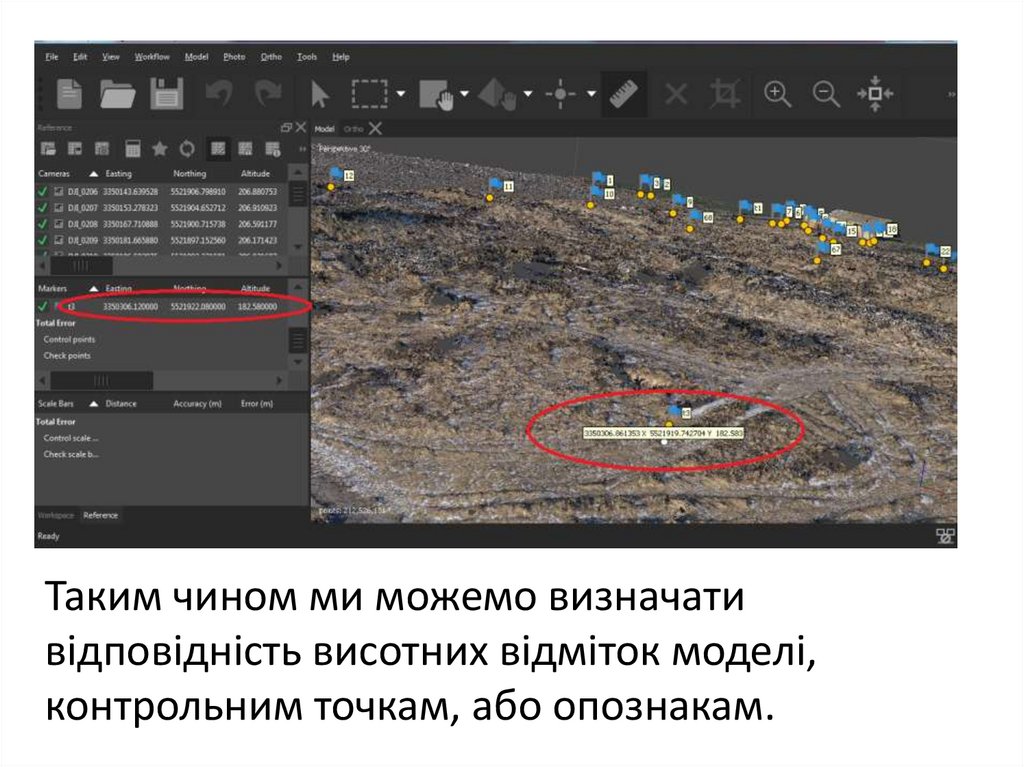Click the View Errors table icon
This screenshot has height=767, width=1024.
[x=272, y=149]
